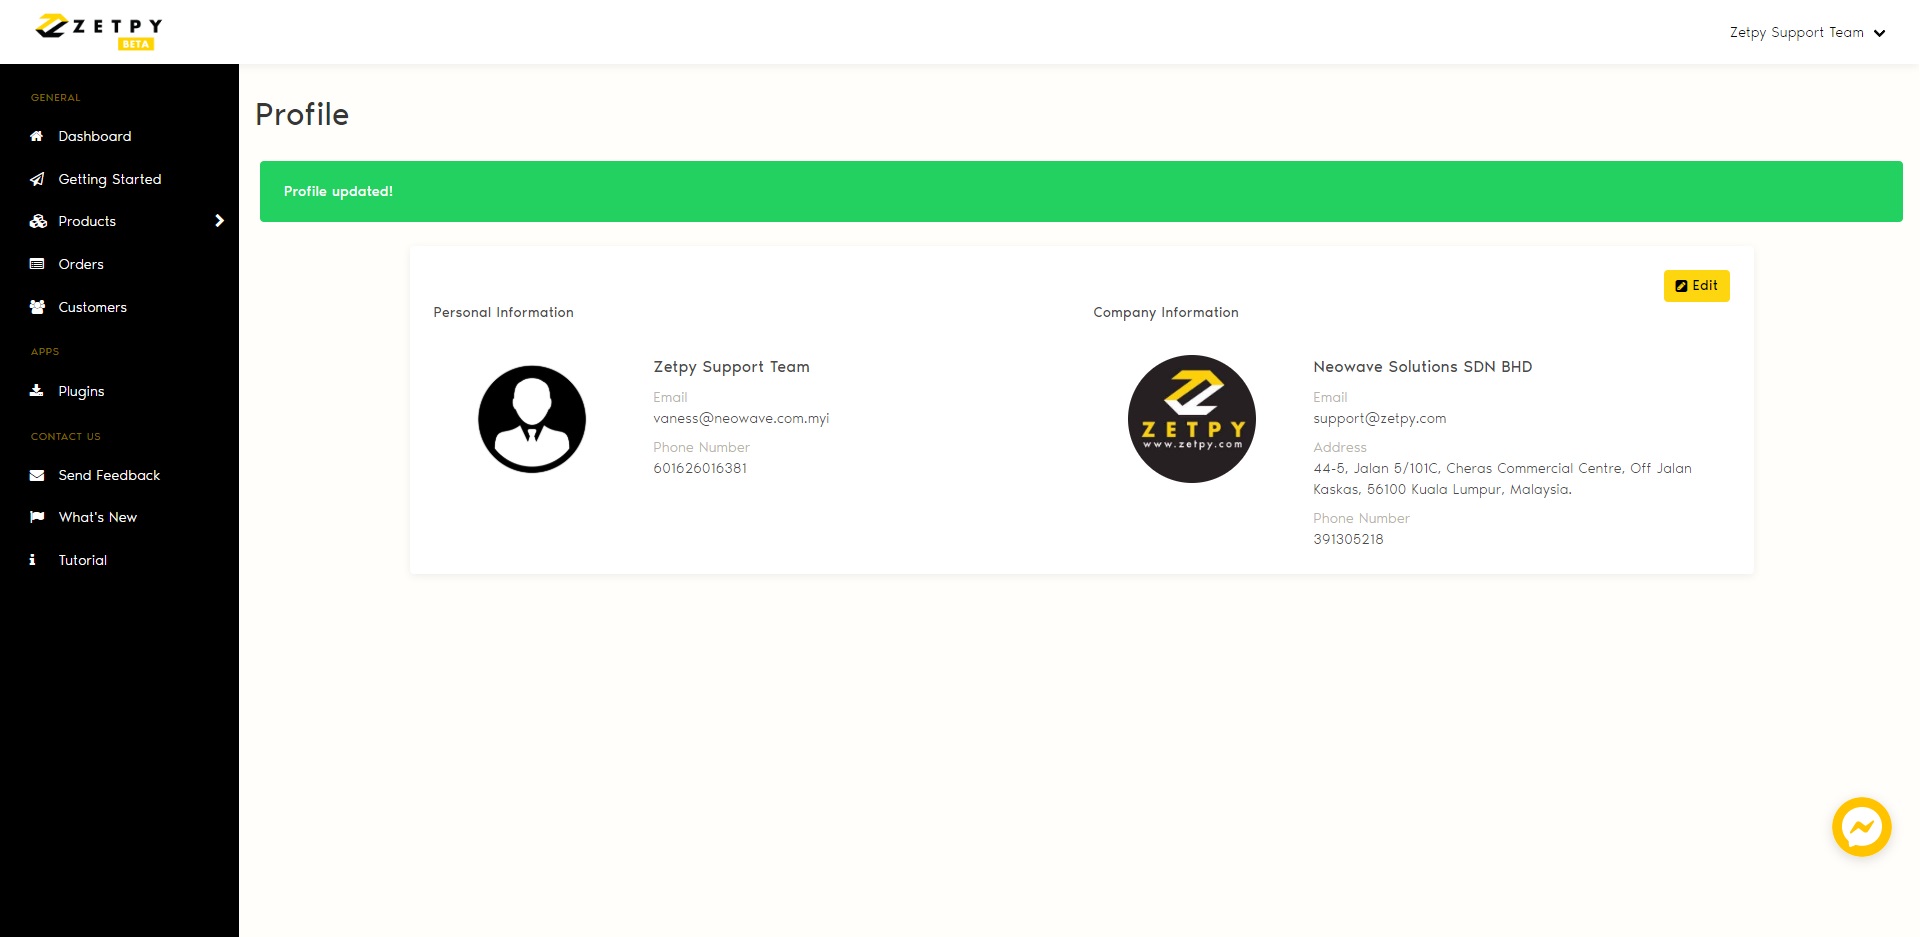Click the Zetpy logo in the header
Viewport: 1920px width, 937px height.
[98, 31]
